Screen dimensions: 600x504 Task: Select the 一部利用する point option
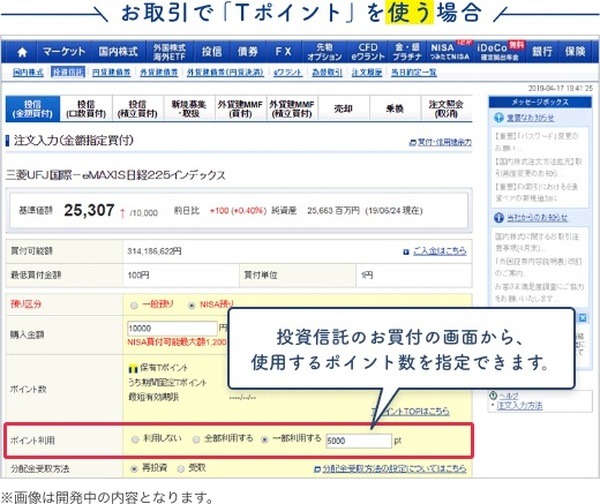pos(264,440)
